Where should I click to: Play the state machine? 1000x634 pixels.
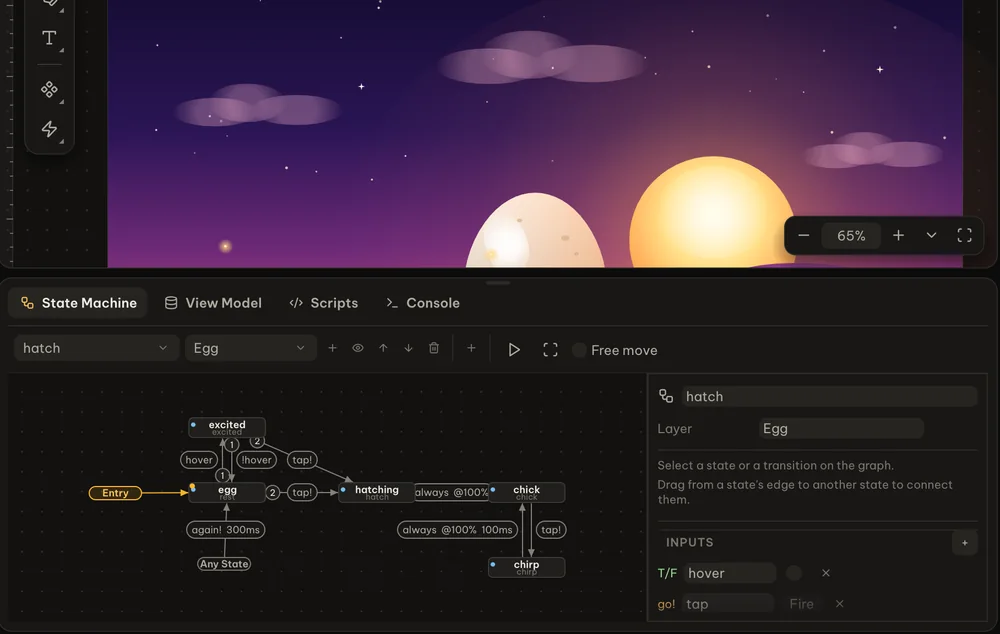click(x=514, y=350)
